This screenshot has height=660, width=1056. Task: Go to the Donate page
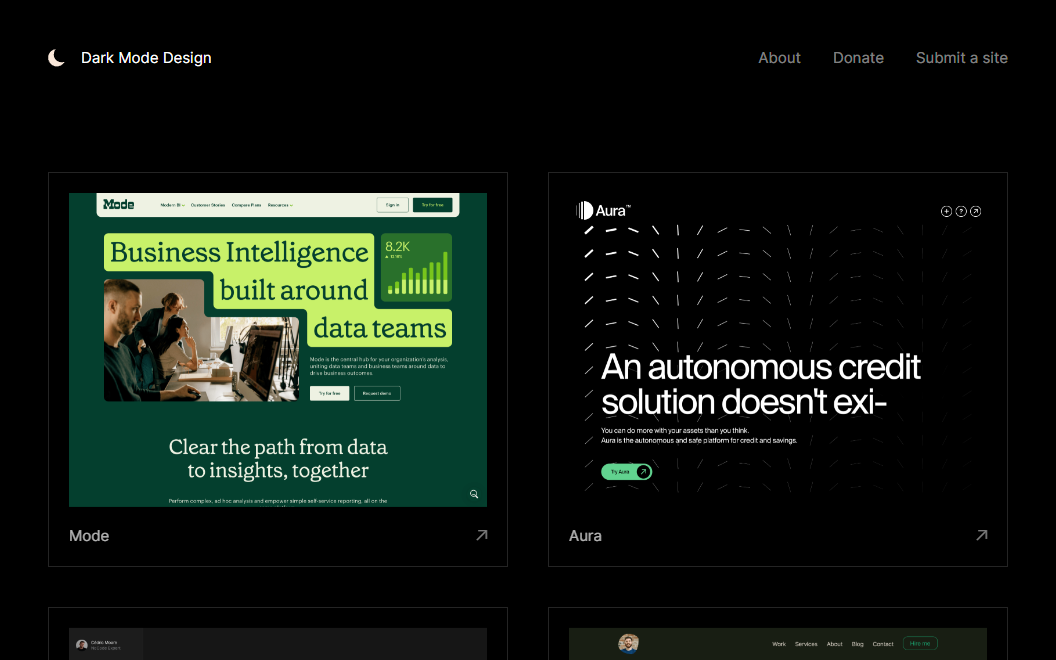[x=858, y=58]
